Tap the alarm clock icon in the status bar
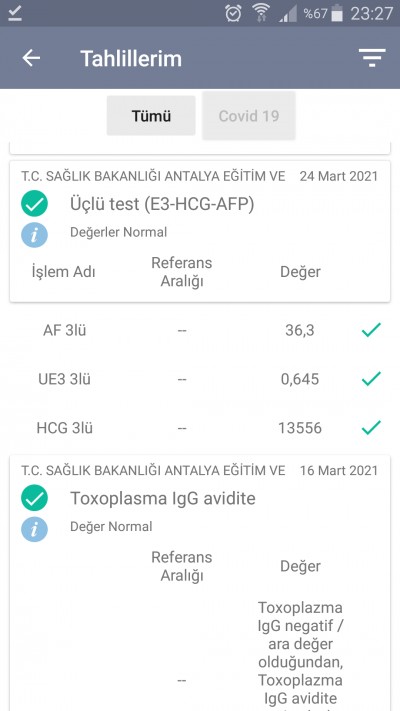The image size is (400, 711). coord(233,13)
